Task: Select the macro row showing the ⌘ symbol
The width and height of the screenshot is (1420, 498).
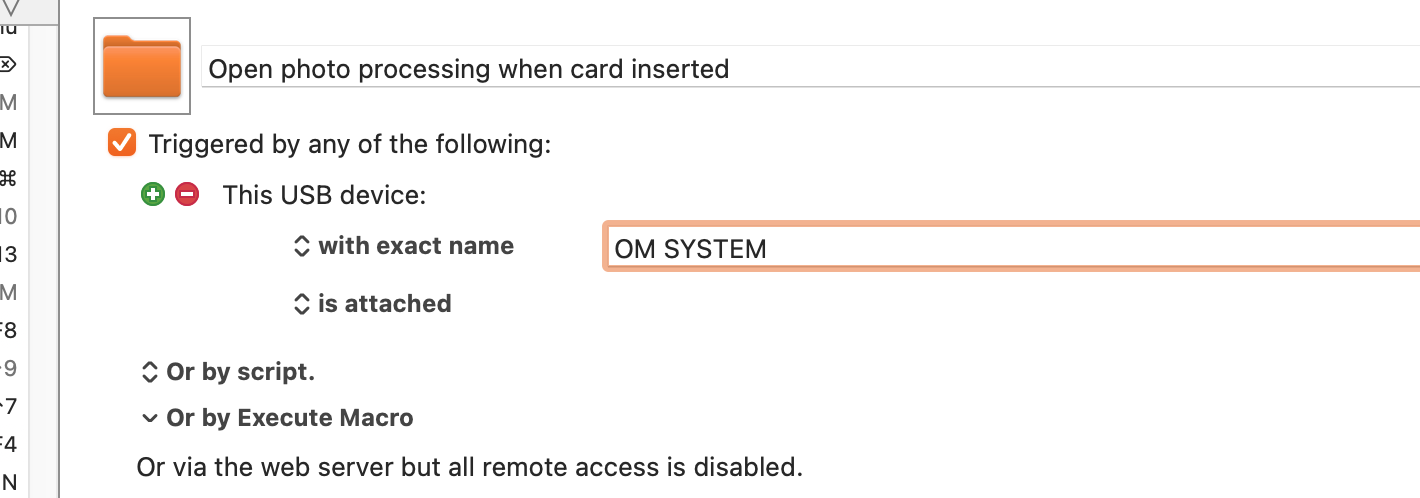Action: tap(8, 179)
